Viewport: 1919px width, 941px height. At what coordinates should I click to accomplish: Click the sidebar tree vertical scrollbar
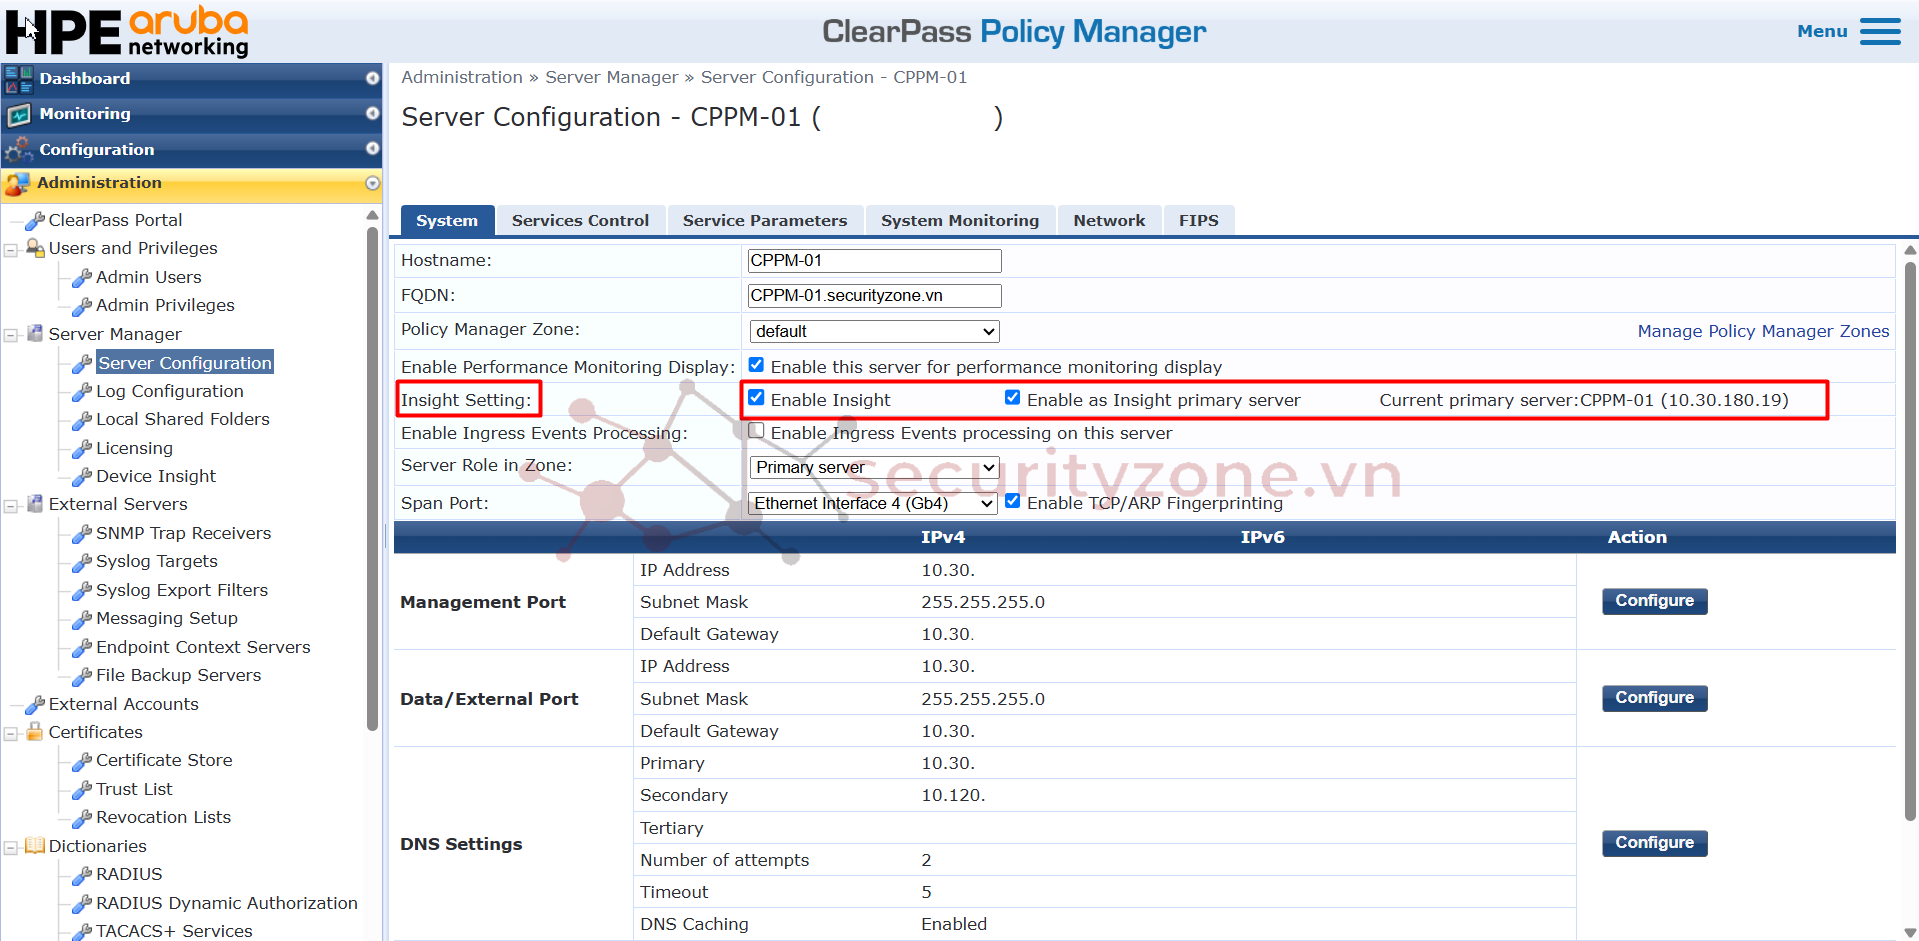pyautogui.click(x=373, y=480)
